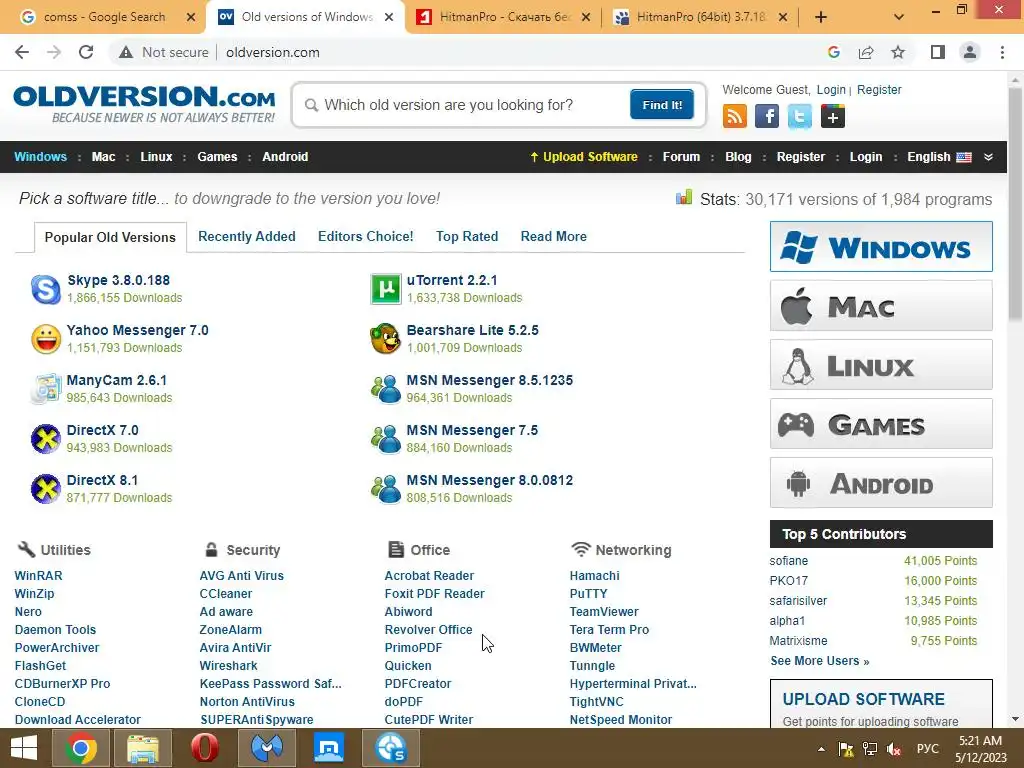Open the tab search dropdown arrow

coord(899,17)
